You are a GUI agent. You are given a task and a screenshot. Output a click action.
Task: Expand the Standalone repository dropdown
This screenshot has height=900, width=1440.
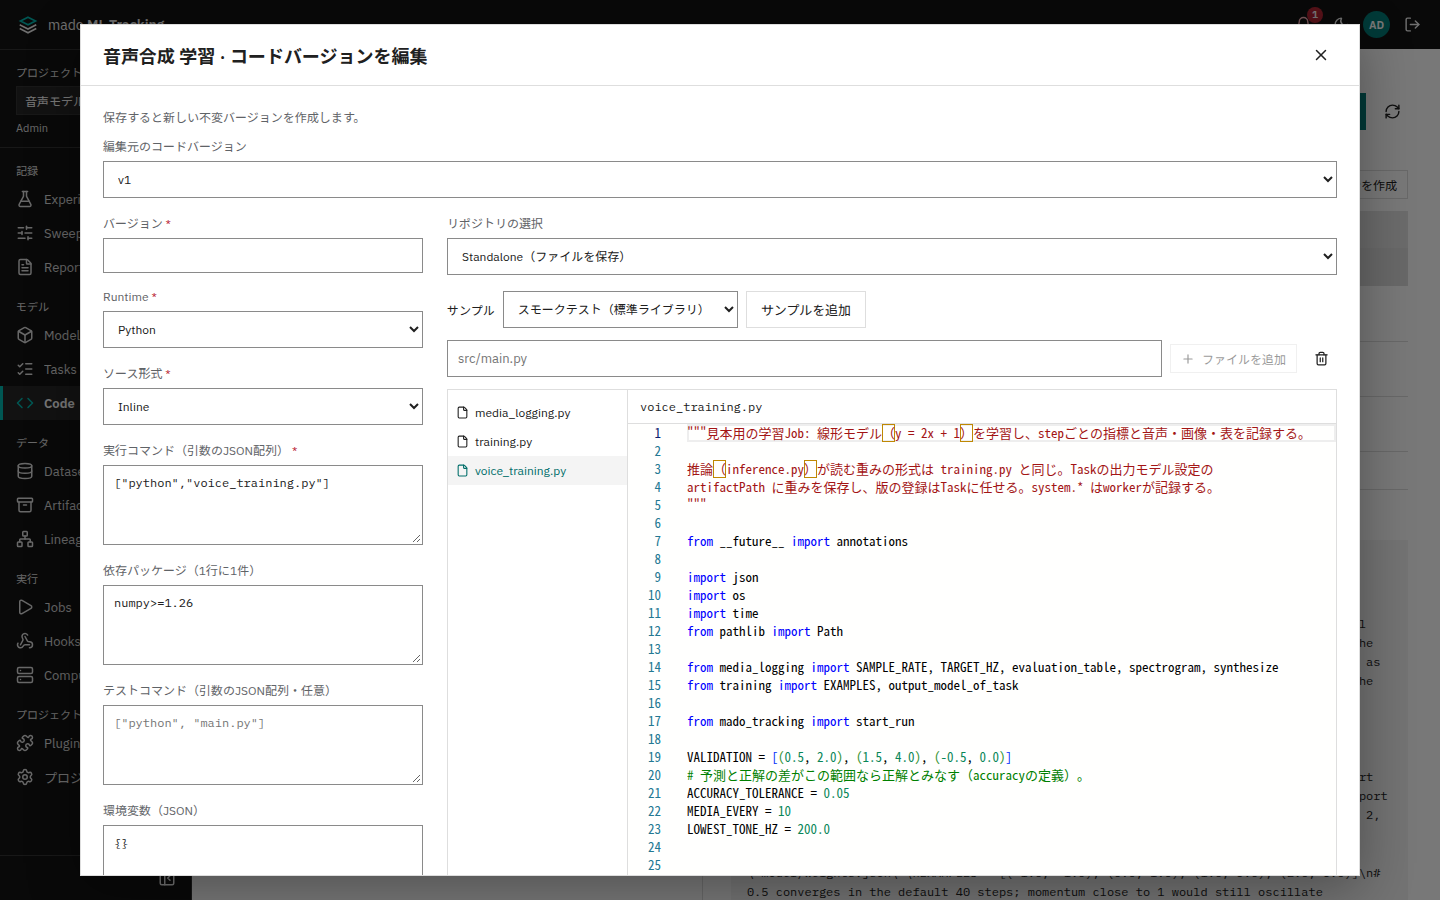(x=892, y=257)
